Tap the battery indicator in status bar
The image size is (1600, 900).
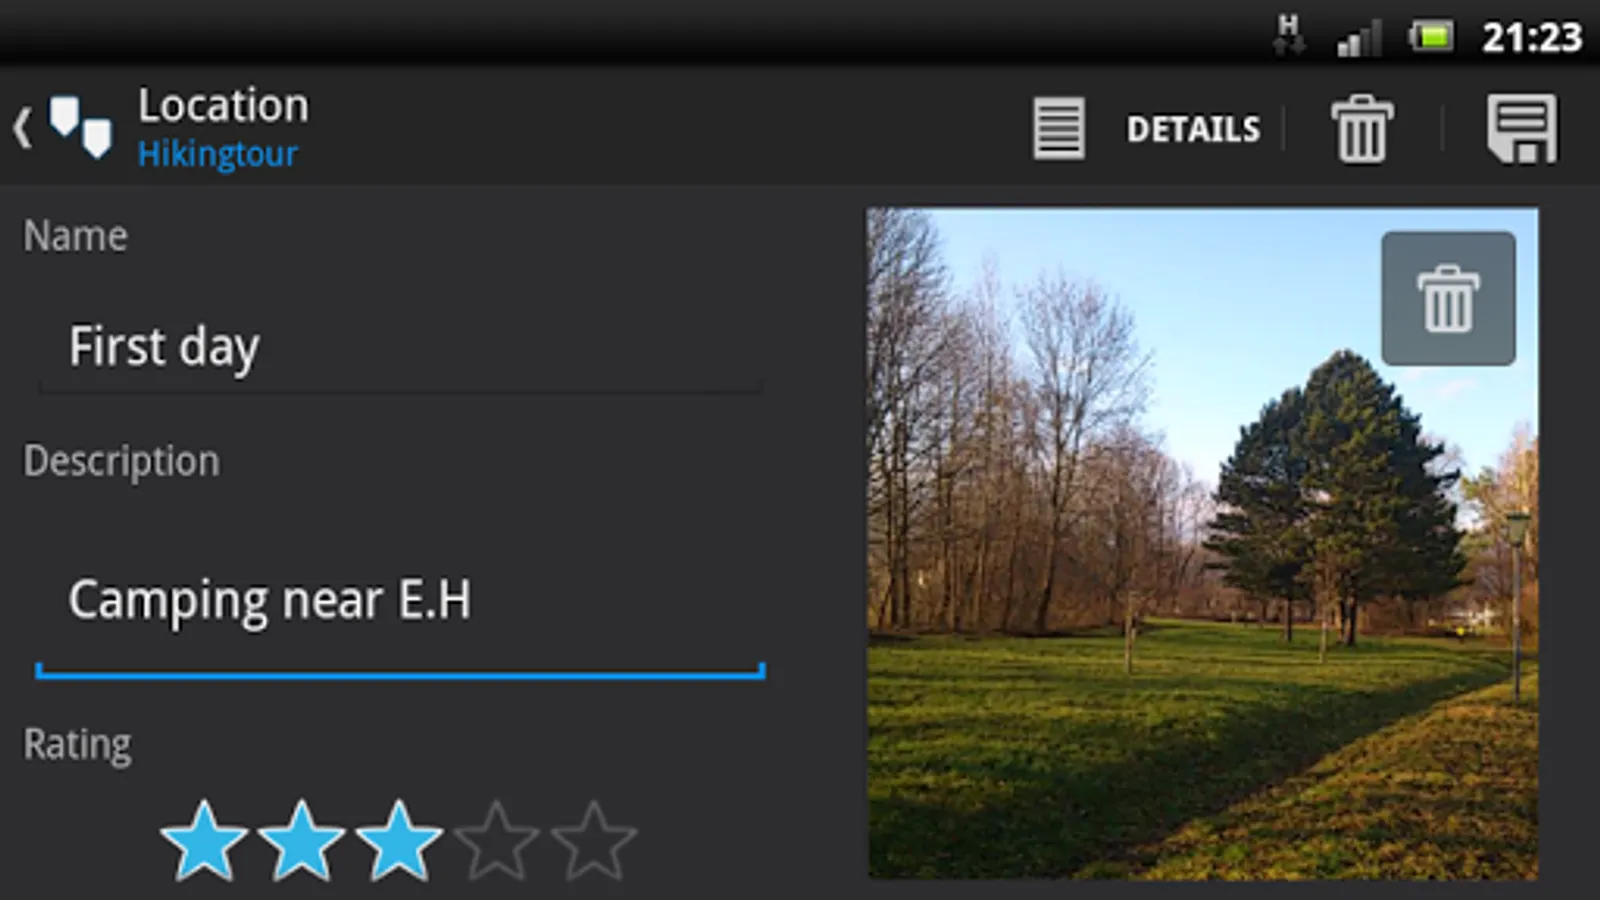[1431, 38]
